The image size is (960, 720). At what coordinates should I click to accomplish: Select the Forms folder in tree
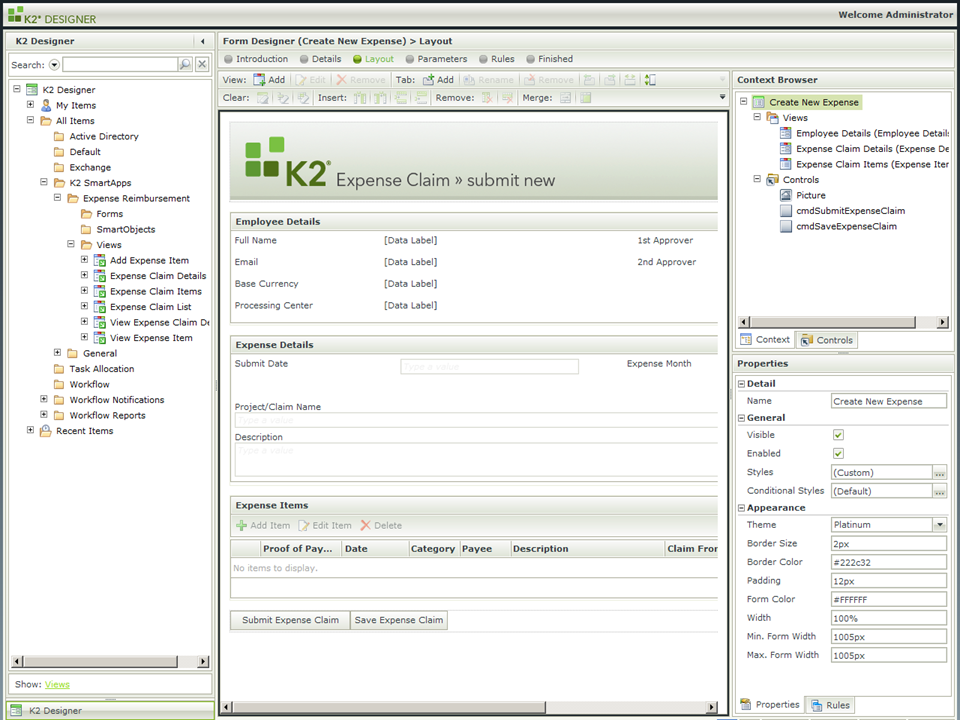(x=110, y=214)
